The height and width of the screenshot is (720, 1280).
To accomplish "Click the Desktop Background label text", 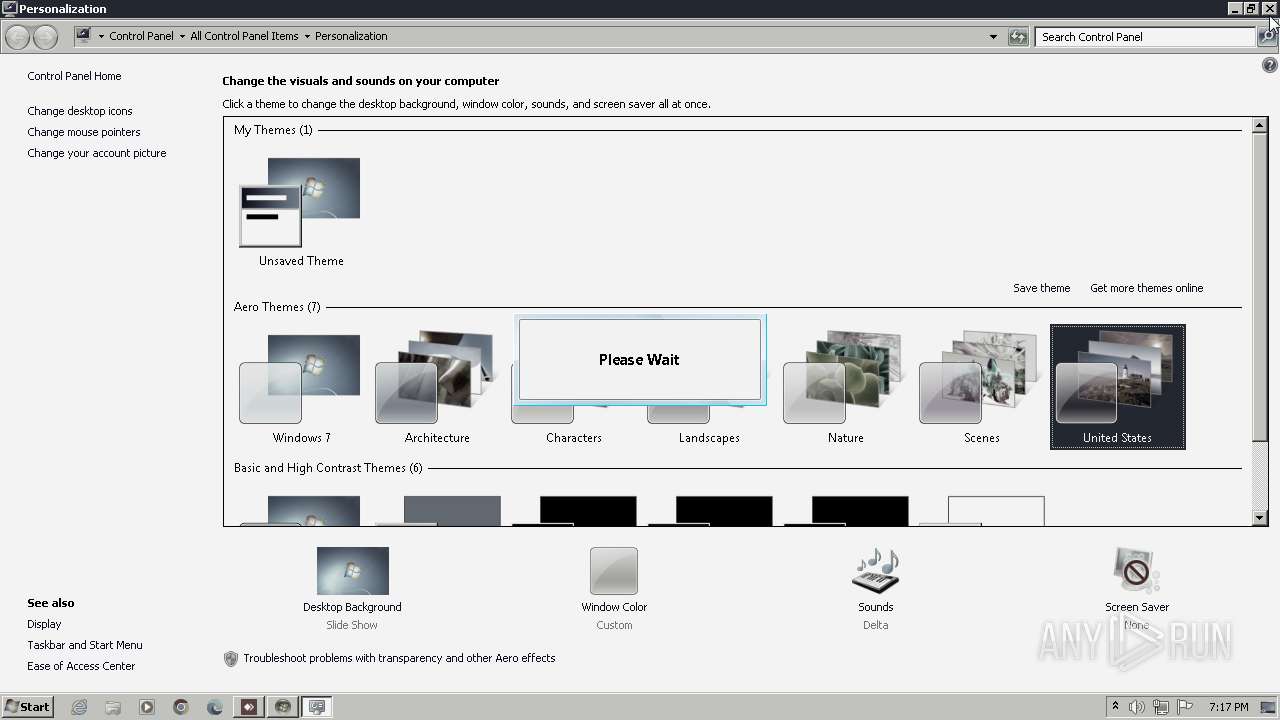I will [352, 607].
